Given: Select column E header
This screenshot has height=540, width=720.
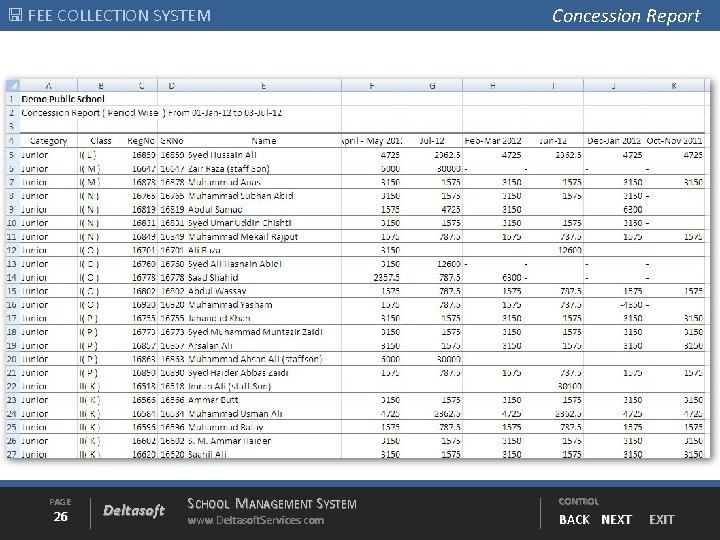Looking at the screenshot, I should [x=263, y=85].
